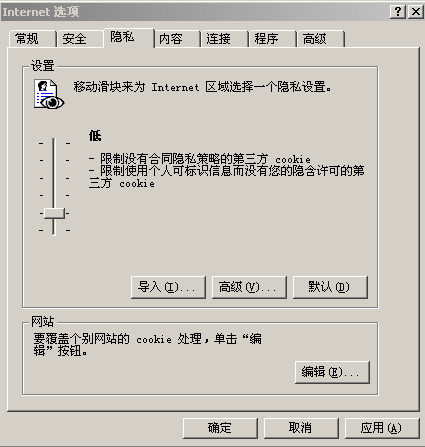Image resolution: width=425 pixels, height=447 pixels.
Task: Click the question mark help button
Action: [398, 12]
